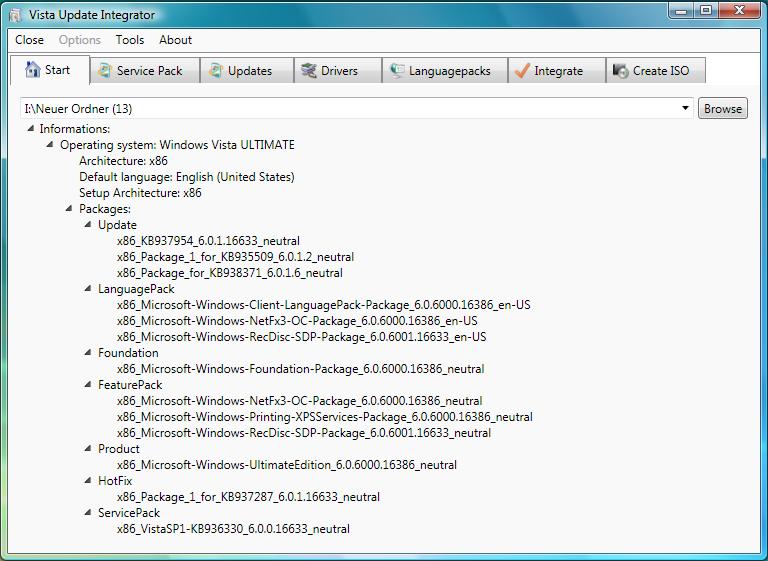Screen dimensions: 768x561
Task: Click the HotFix category label
Action: (115, 481)
